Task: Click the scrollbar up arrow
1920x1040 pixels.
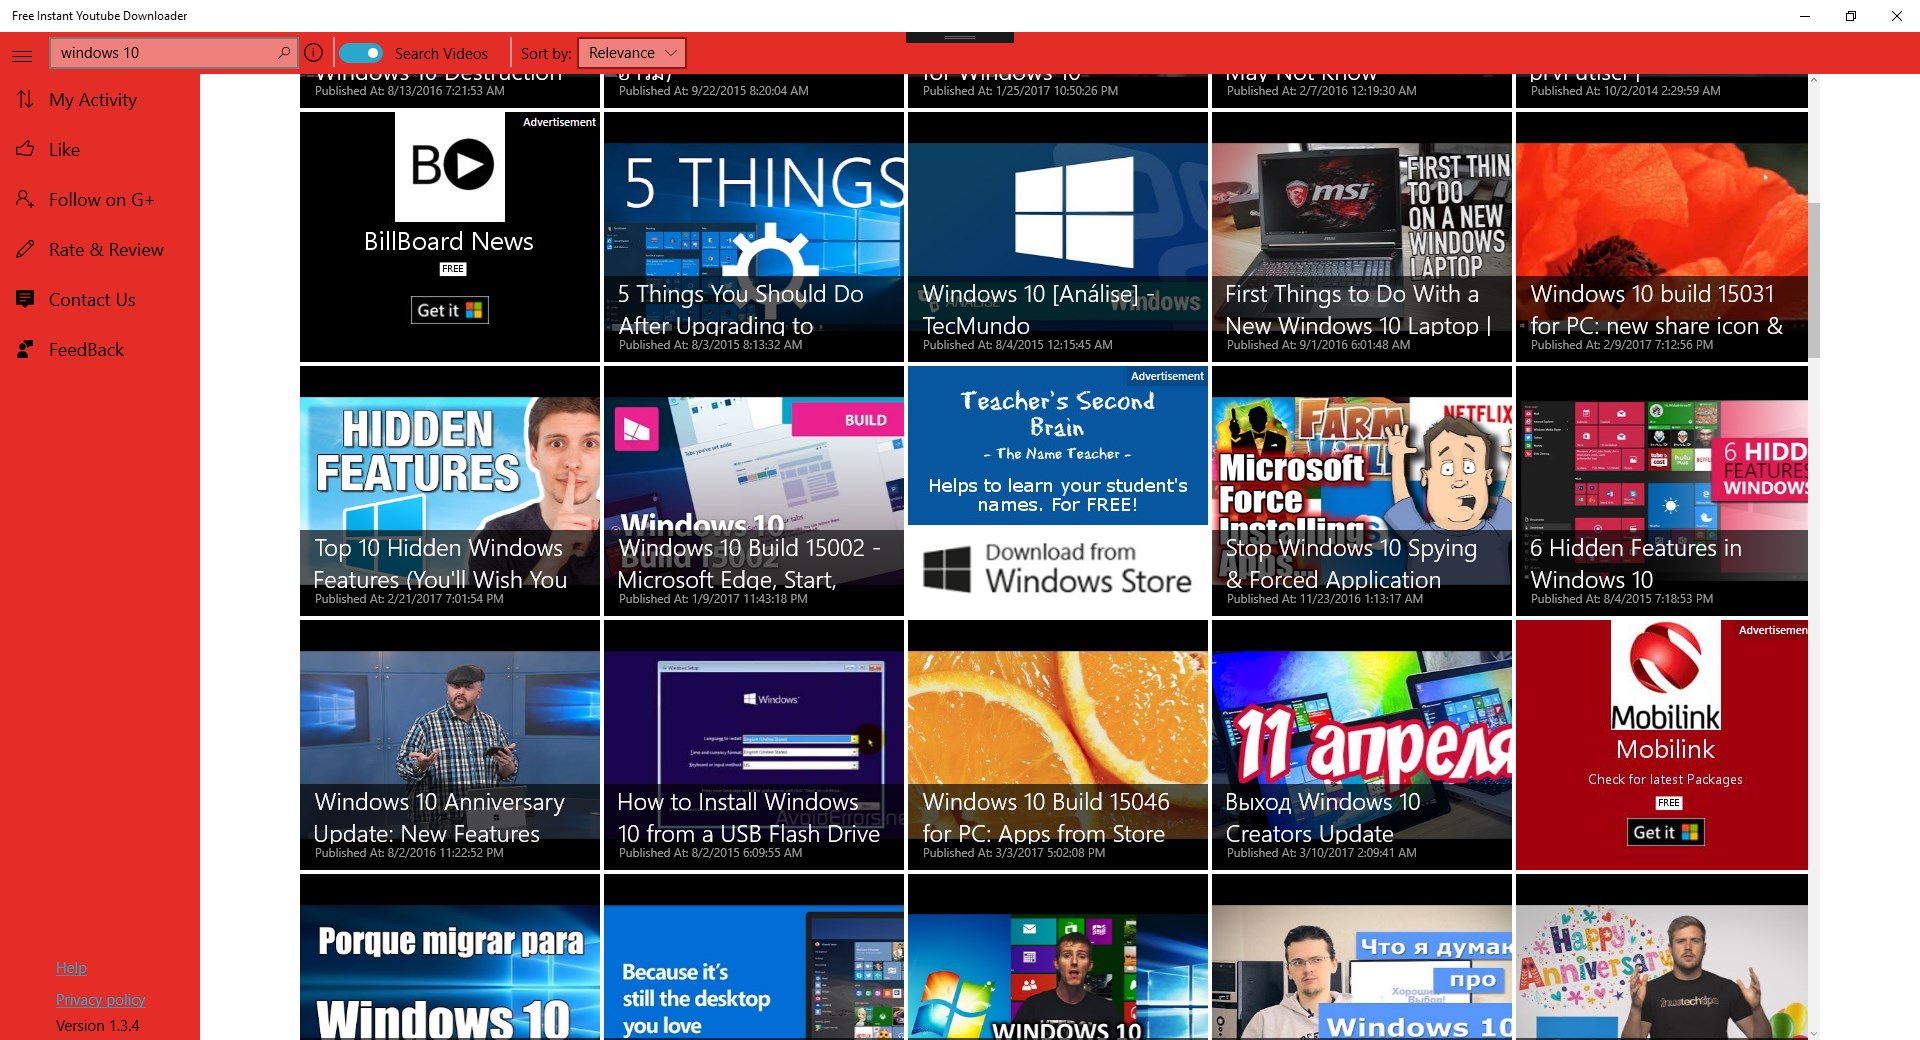Action: [1813, 81]
